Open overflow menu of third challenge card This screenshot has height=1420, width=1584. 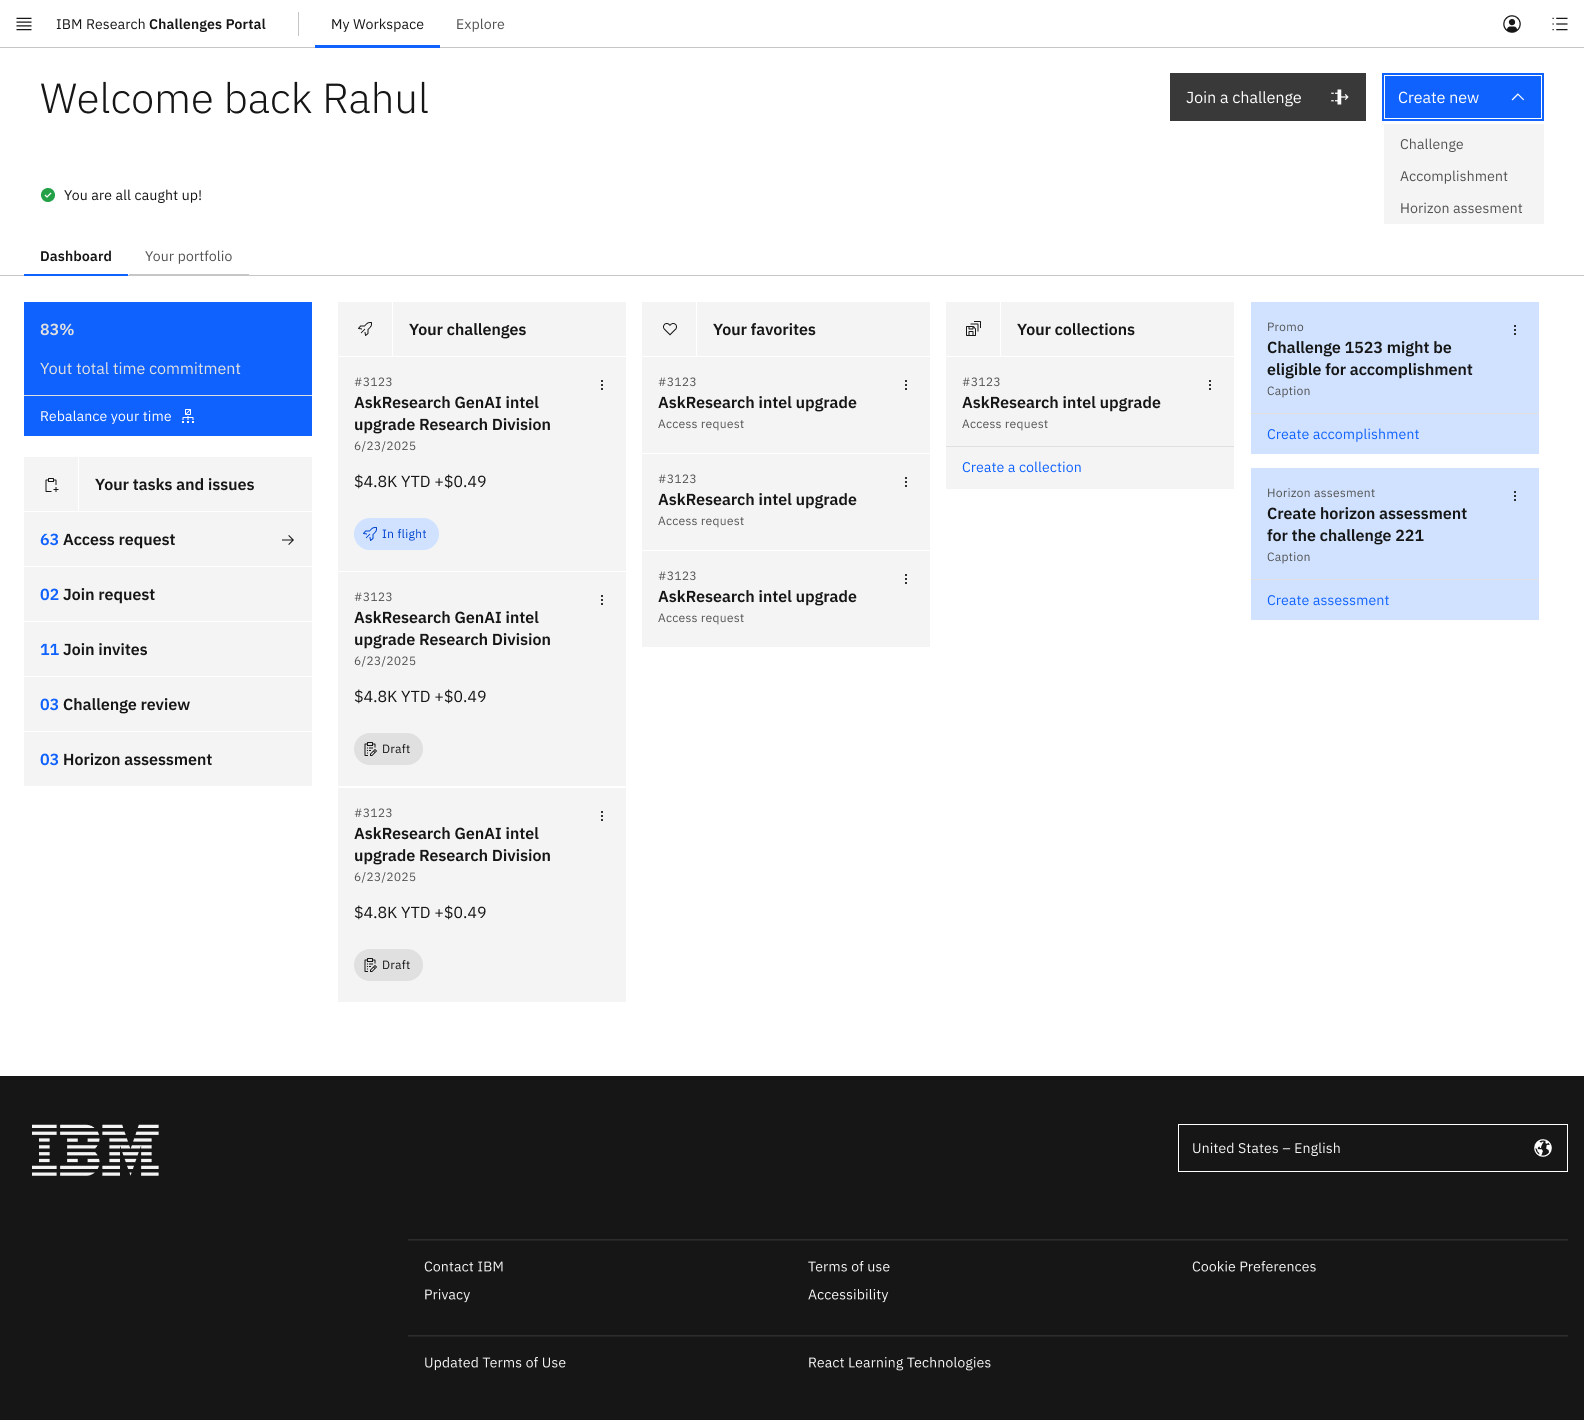click(x=602, y=816)
